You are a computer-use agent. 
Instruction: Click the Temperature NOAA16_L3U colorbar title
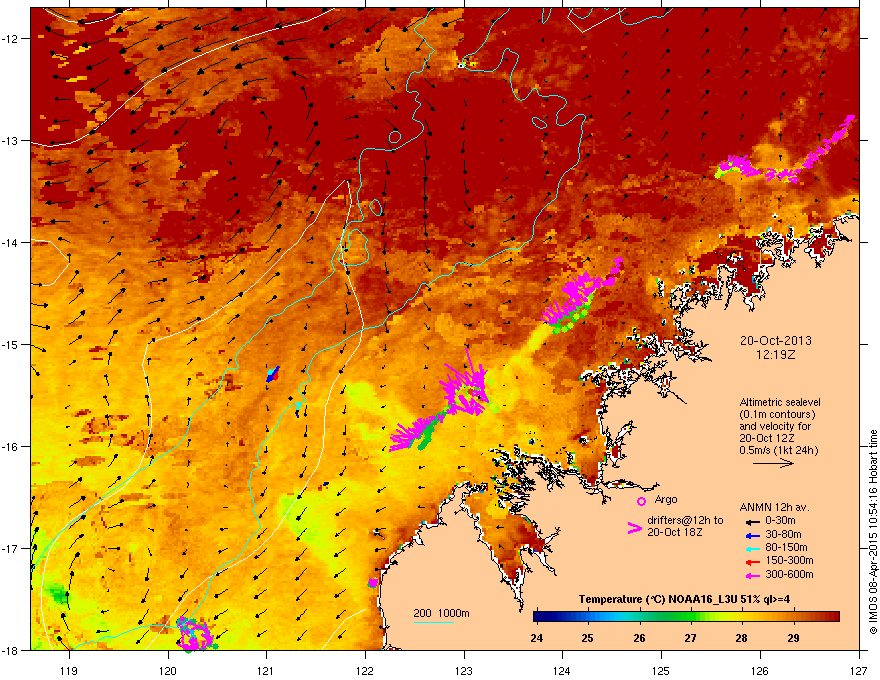(x=684, y=599)
